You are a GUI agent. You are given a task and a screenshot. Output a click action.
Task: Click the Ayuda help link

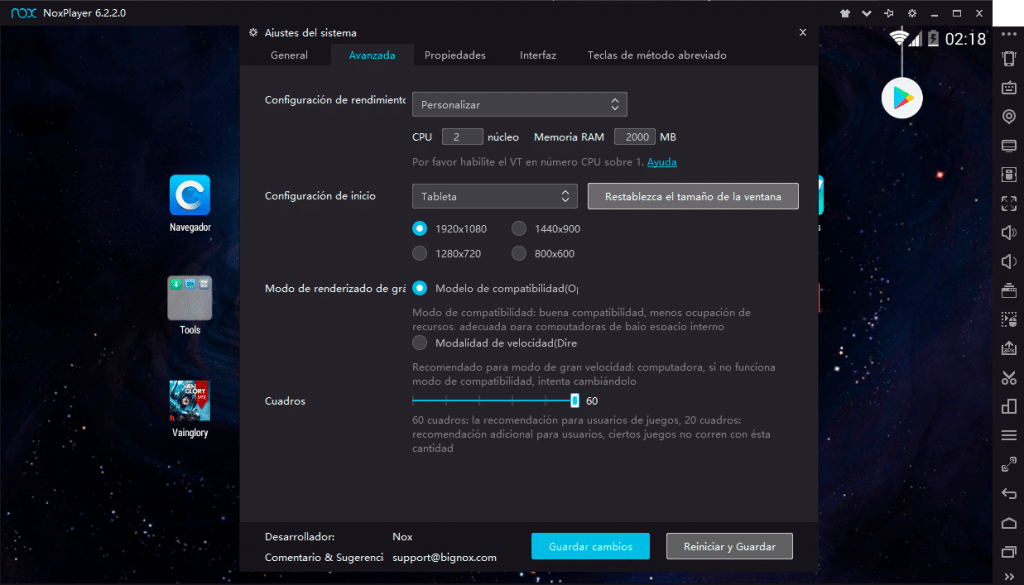(660, 162)
